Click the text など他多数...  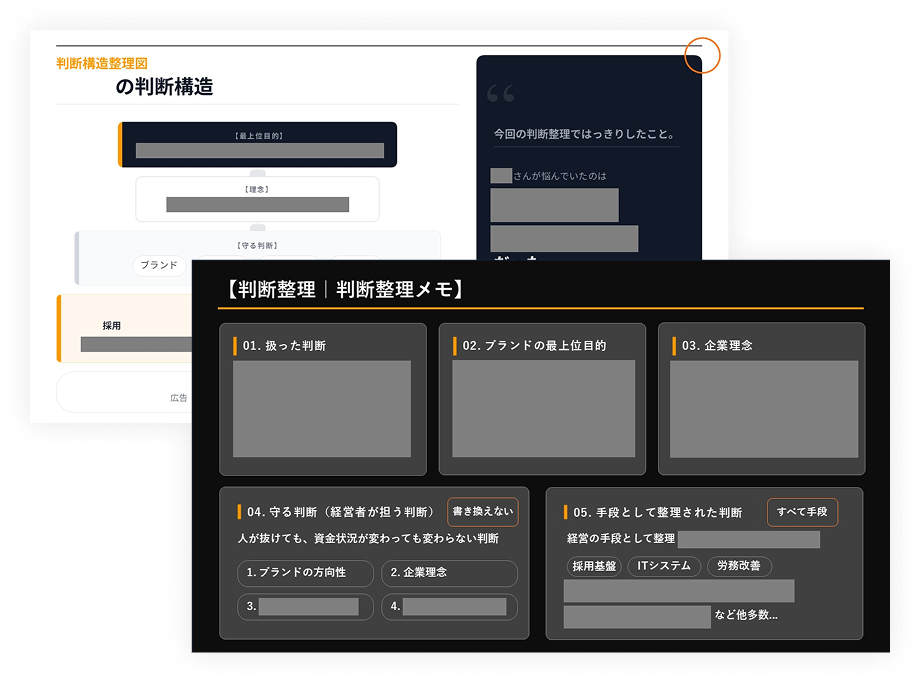(x=746, y=615)
